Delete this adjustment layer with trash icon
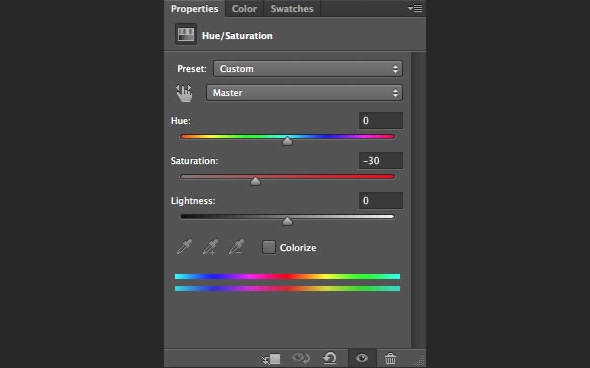Image resolution: width=590 pixels, height=368 pixels. pyautogui.click(x=390, y=358)
